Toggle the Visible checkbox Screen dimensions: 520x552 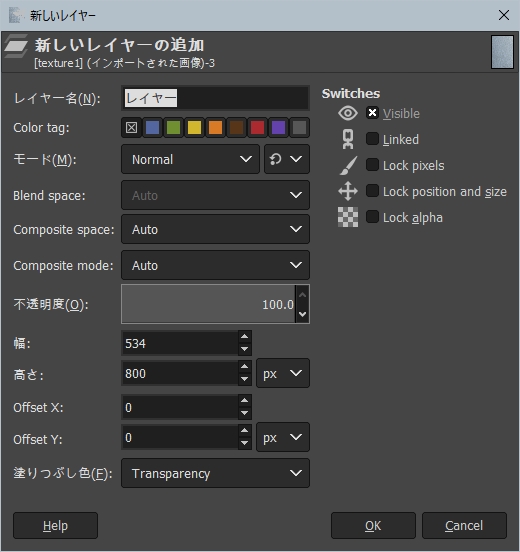tap(372, 113)
